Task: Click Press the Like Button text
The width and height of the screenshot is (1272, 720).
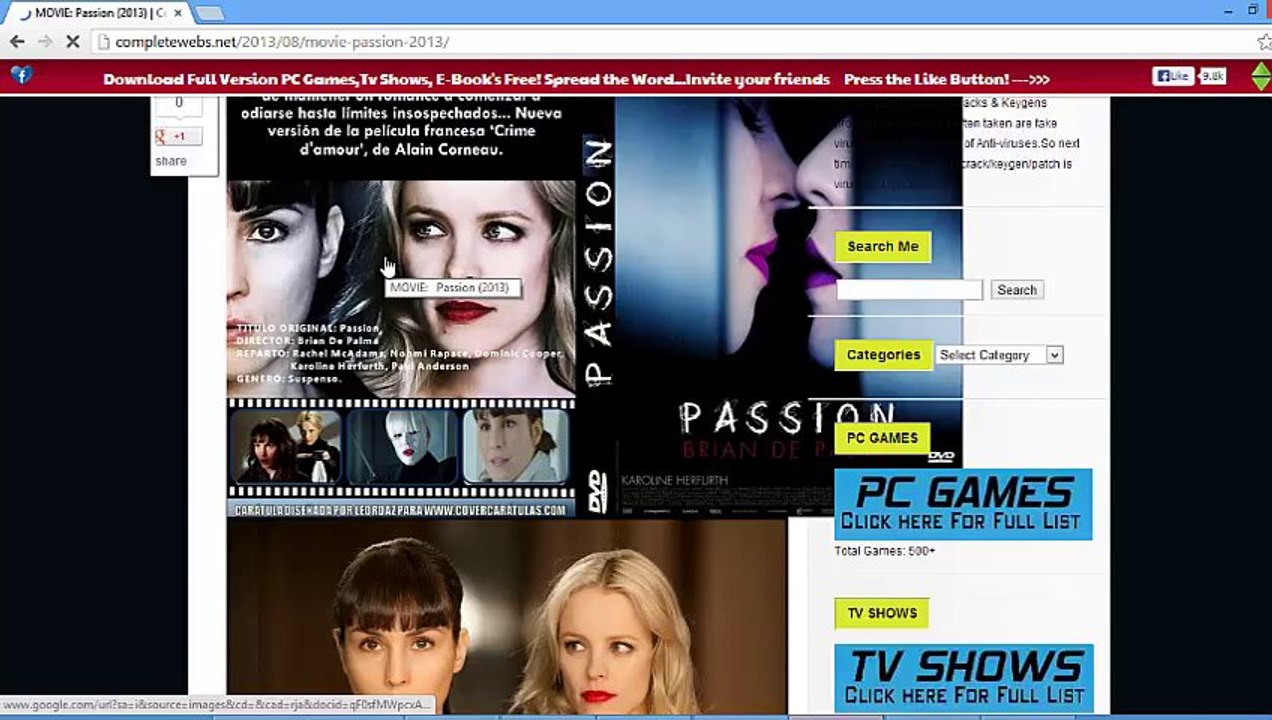Action: pyautogui.click(x=946, y=79)
